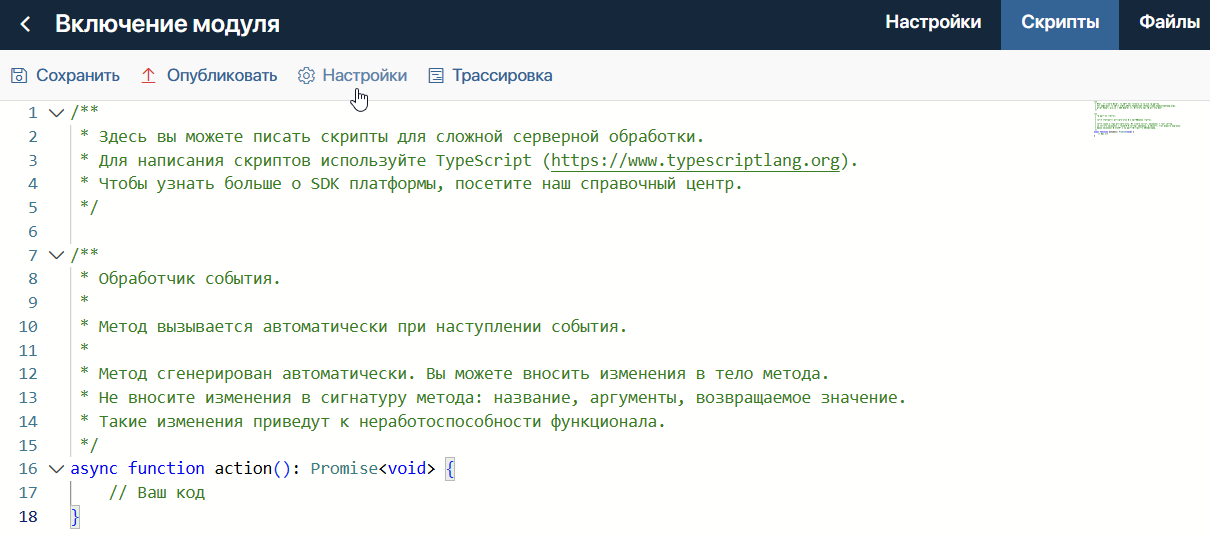Click 'Promise<void>' return type text
The width and height of the screenshot is (1210, 538).
(x=373, y=469)
